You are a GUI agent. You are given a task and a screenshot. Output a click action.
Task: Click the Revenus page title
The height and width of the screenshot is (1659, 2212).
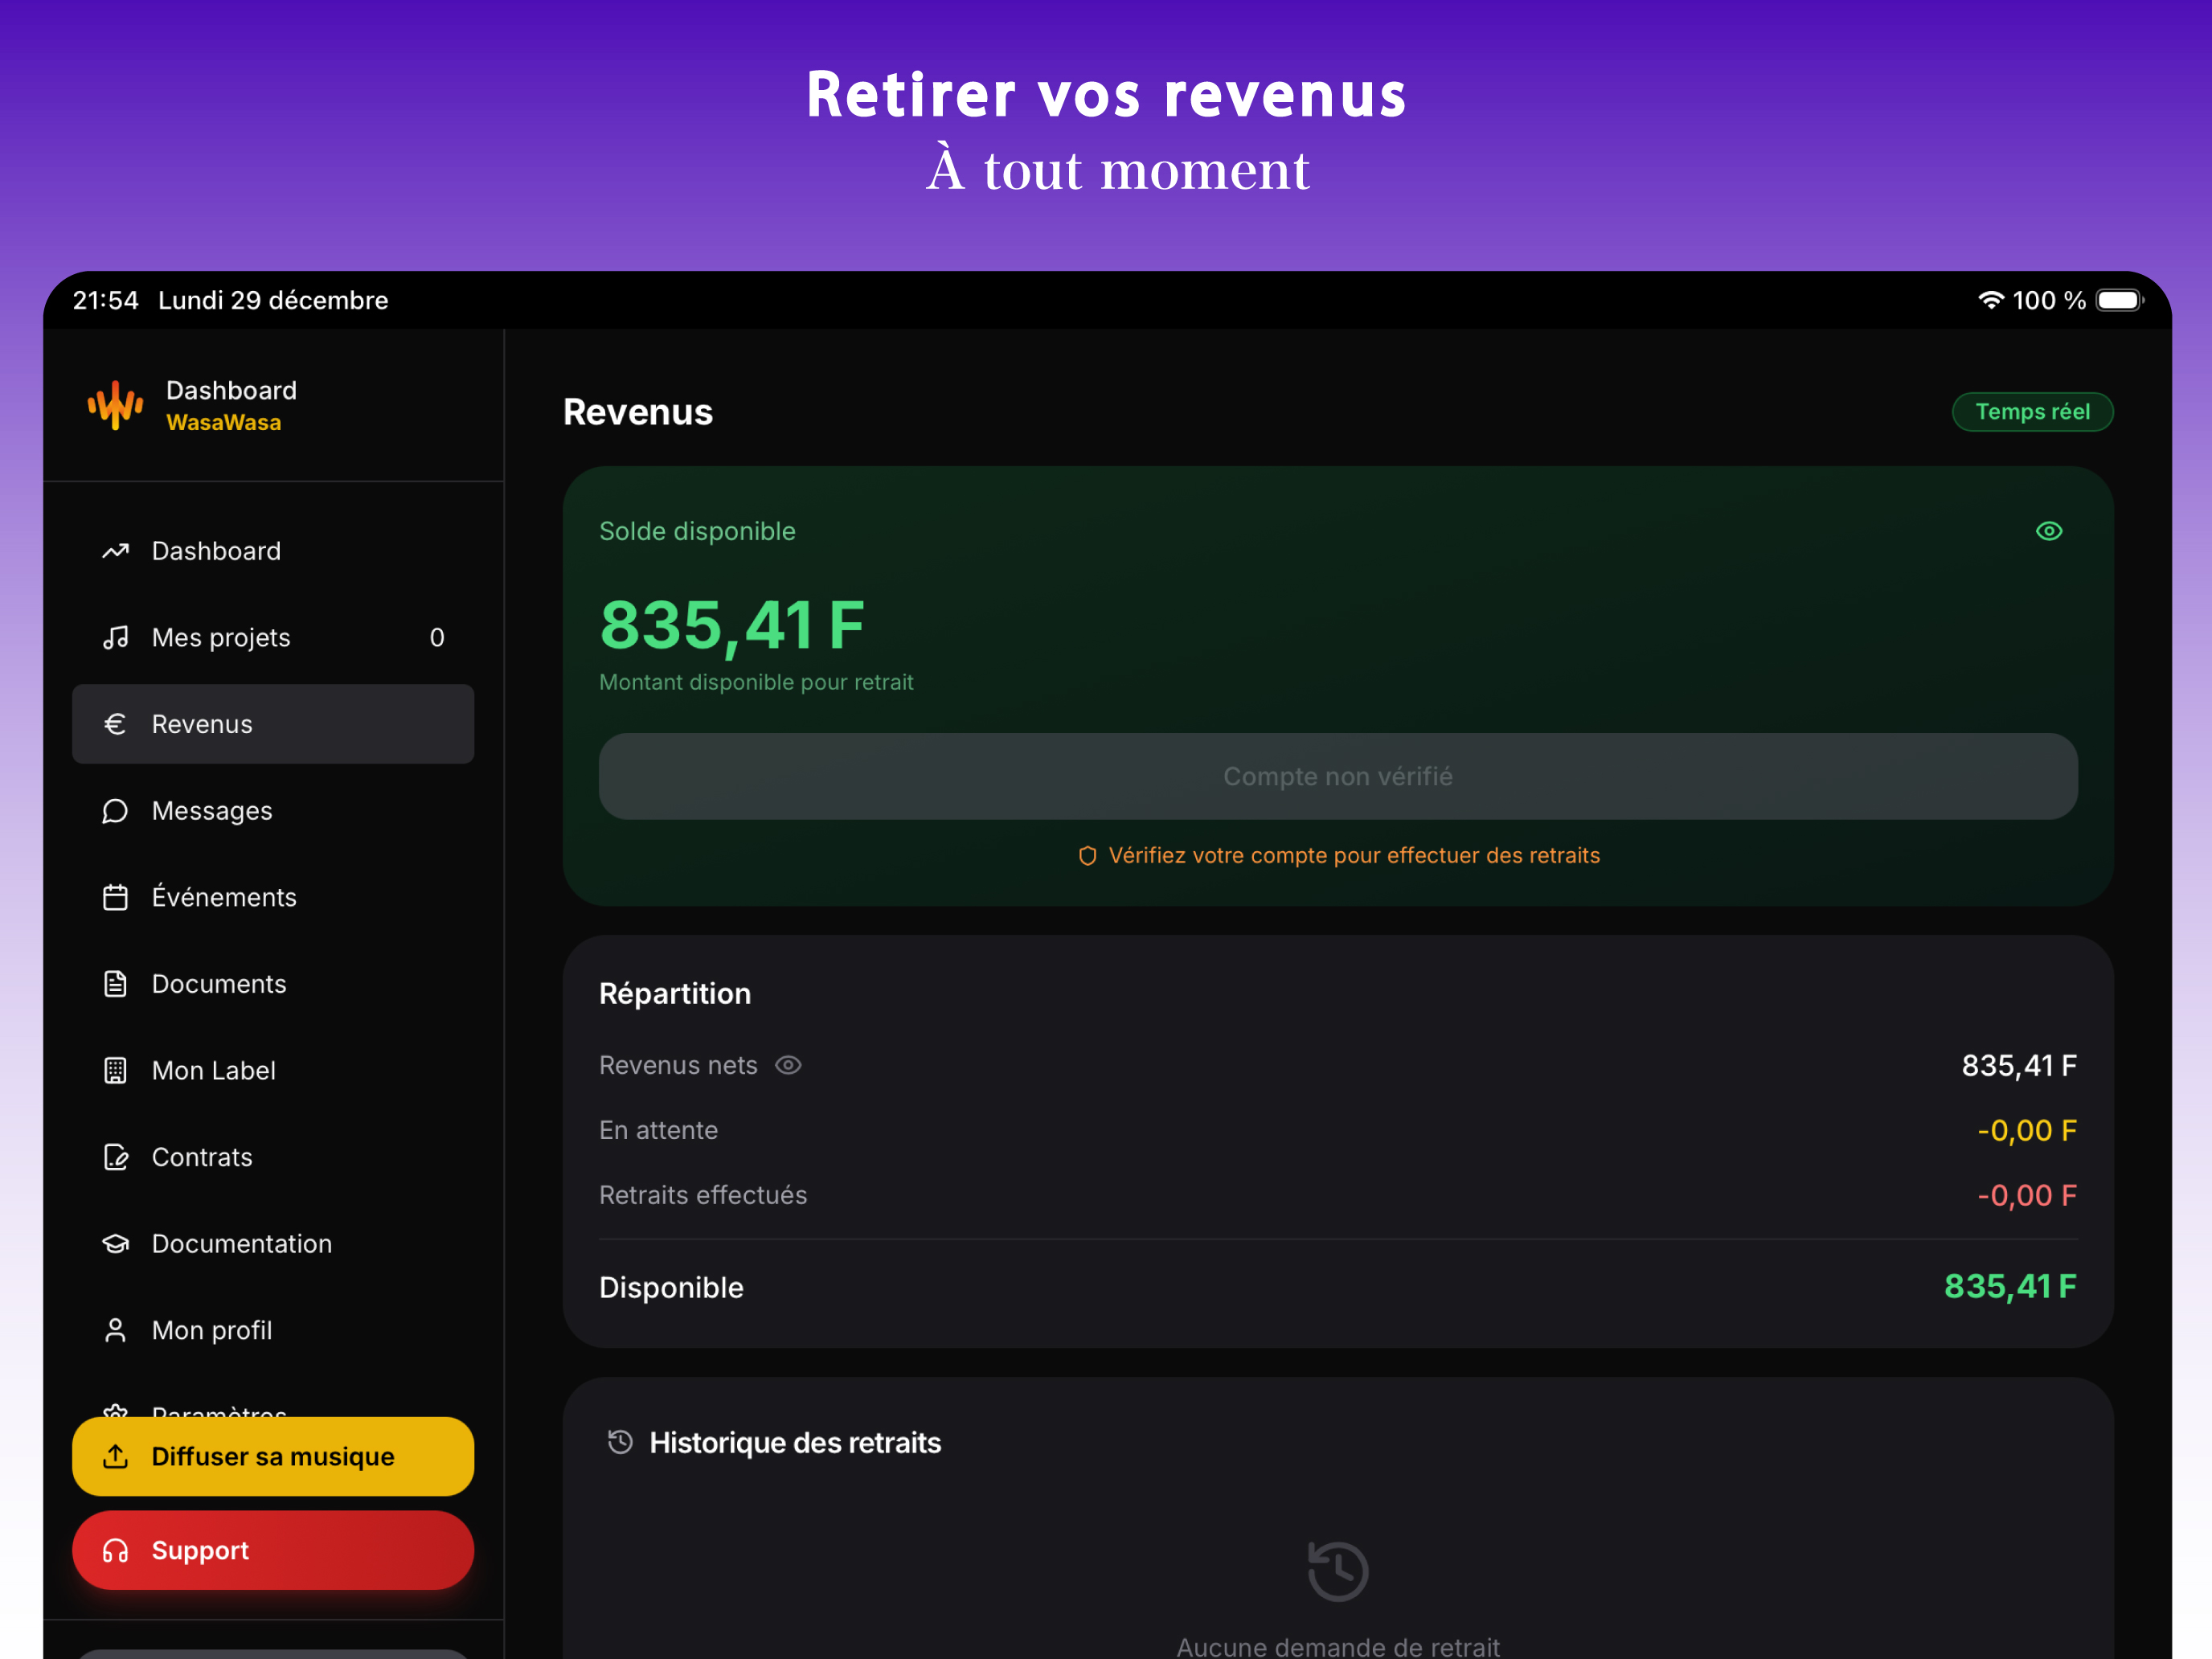[x=638, y=412]
